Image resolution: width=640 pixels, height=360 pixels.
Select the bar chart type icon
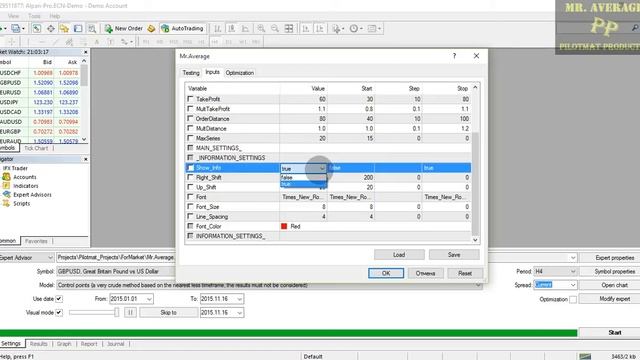218,29
